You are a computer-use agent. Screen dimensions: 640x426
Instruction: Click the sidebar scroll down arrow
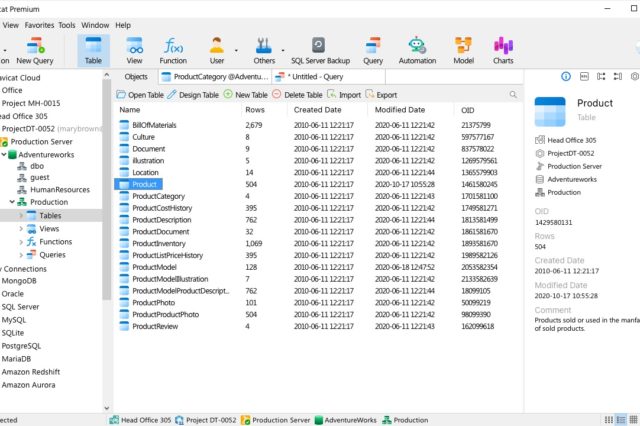pyautogui.click(x=107, y=408)
